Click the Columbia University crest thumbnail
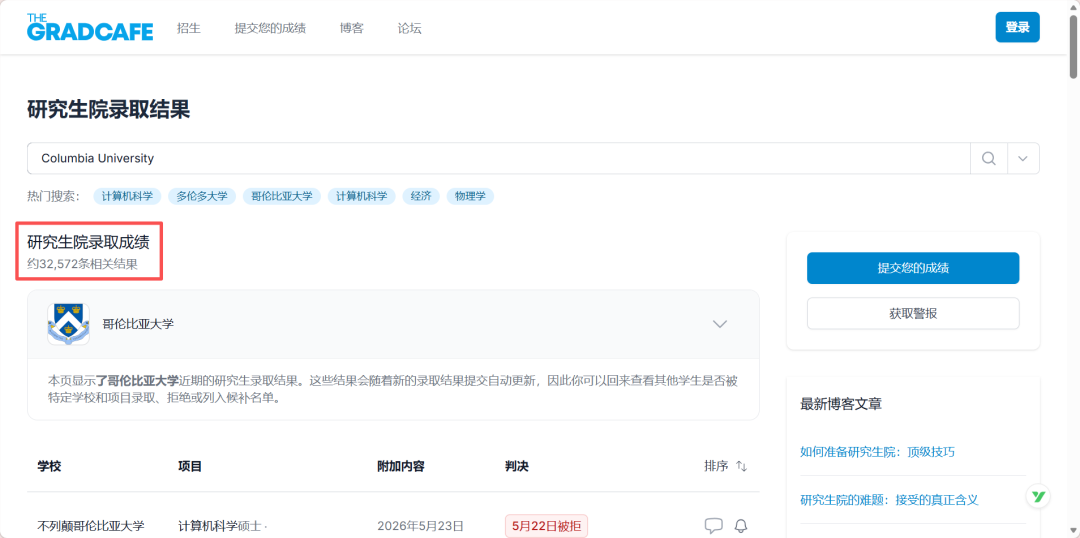 click(68, 324)
